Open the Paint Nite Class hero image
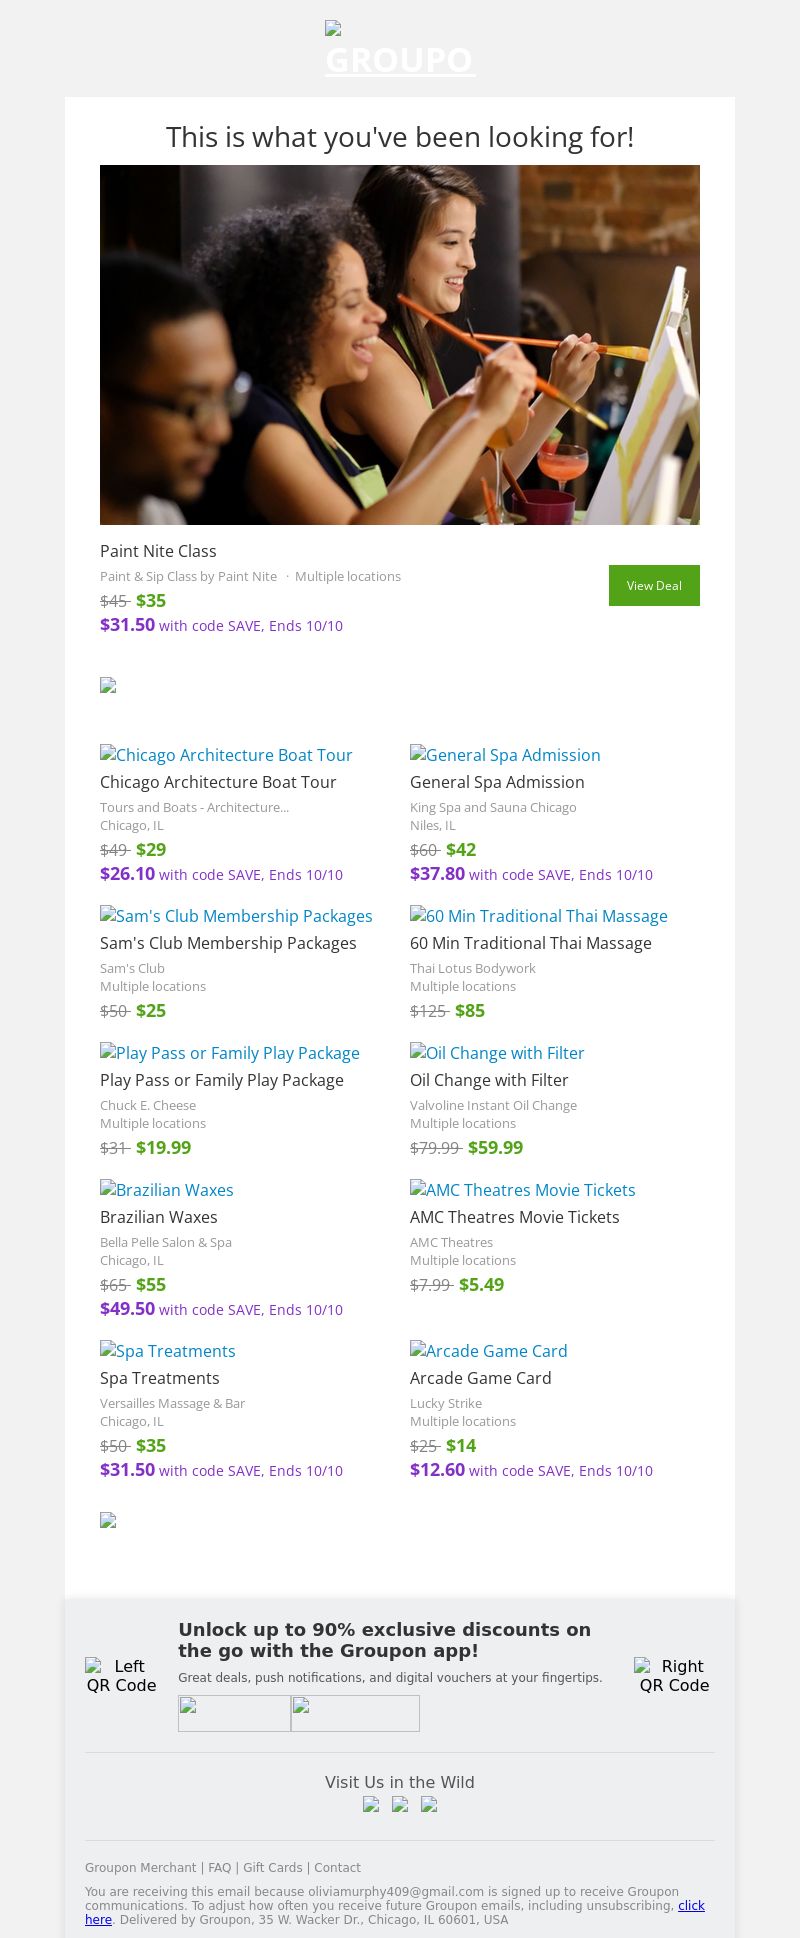 tap(400, 345)
